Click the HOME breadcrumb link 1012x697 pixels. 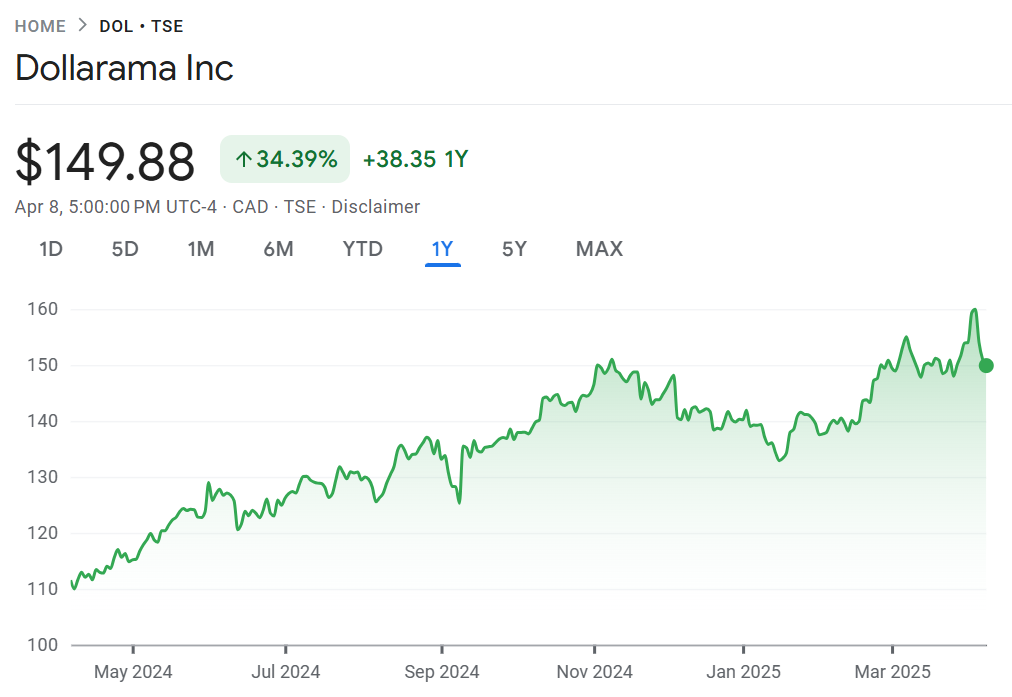(x=40, y=26)
